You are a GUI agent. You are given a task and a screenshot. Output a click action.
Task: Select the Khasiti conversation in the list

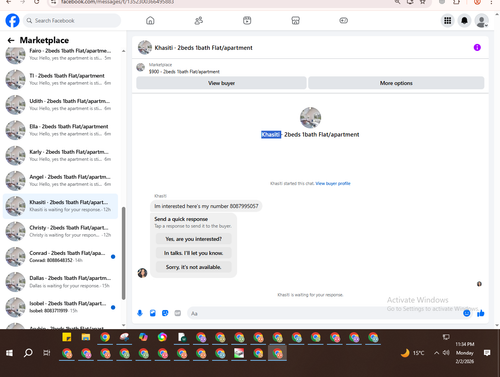(x=60, y=206)
